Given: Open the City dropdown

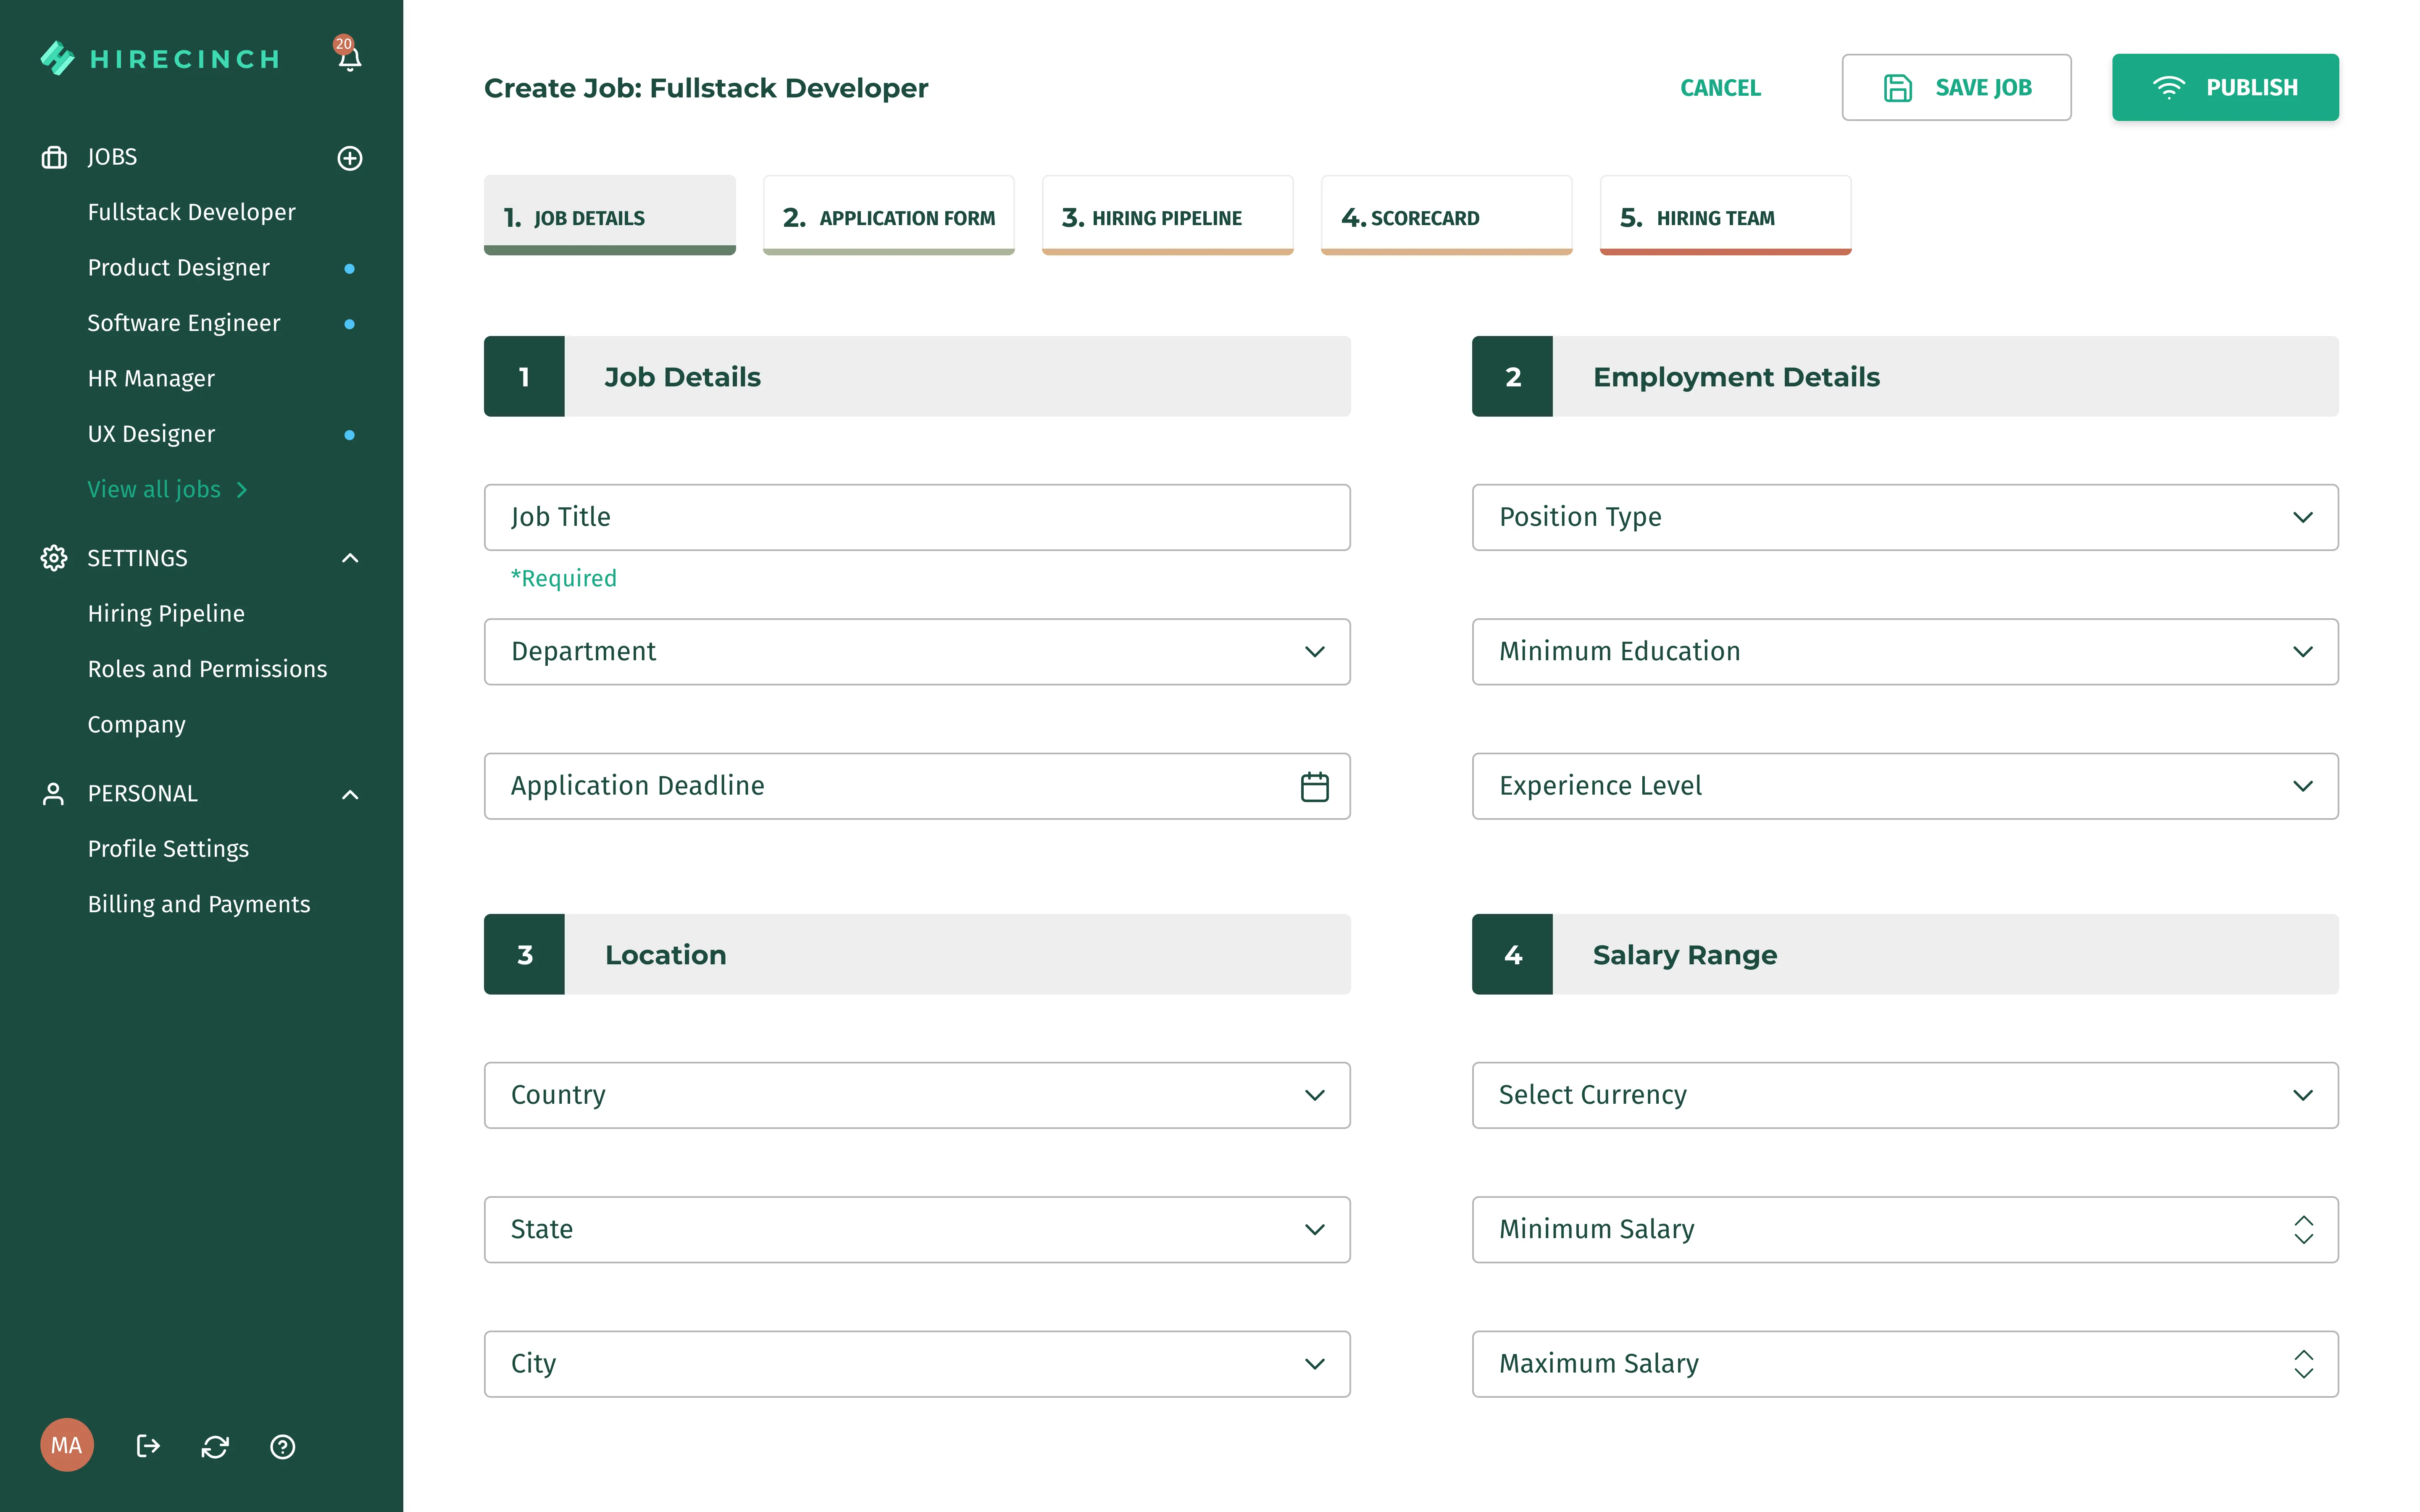Looking at the screenshot, I should (917, 1364).
